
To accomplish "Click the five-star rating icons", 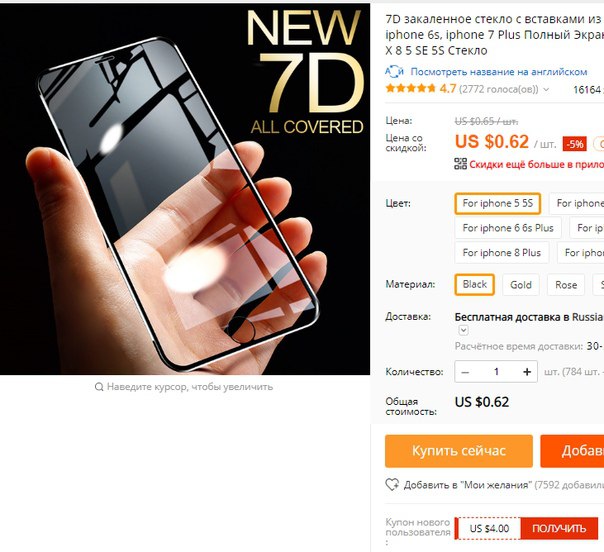I will (x=411, y=89).
